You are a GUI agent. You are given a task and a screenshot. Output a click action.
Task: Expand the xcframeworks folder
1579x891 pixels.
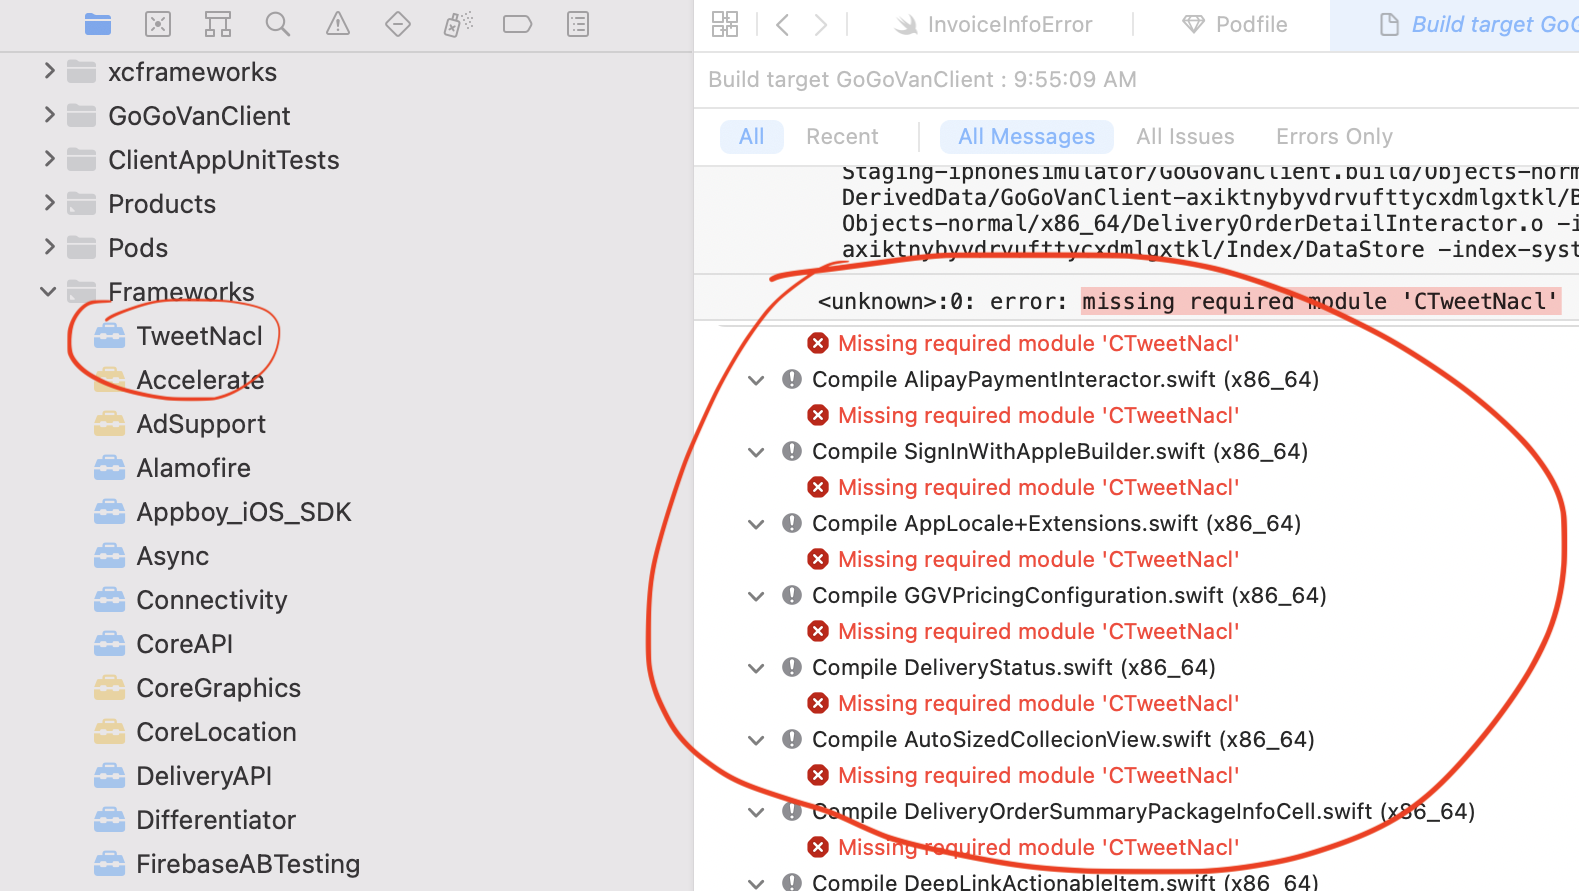click(x=49, y=71)
